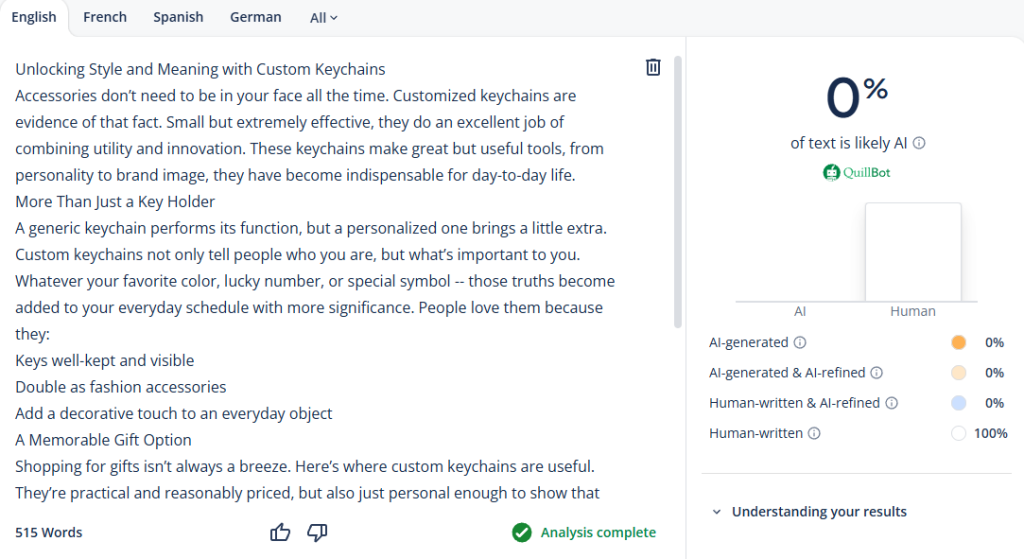Image resolution: width=1024 pixels, height=559 pixels.
Task: Click info icon next to AI-generated label
Action: (x=800, y=342)
